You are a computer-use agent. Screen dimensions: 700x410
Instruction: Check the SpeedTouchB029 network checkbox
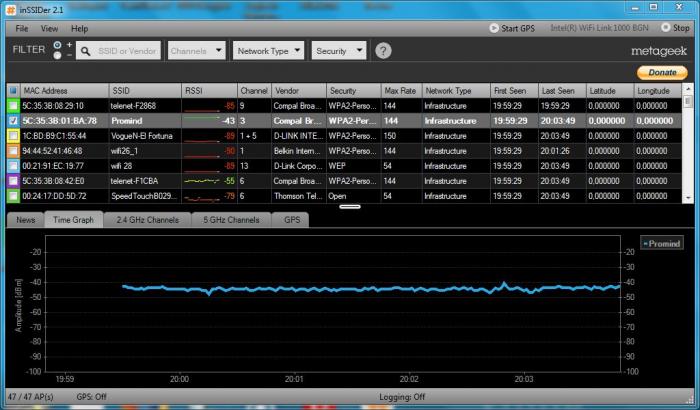click(13, 196)
